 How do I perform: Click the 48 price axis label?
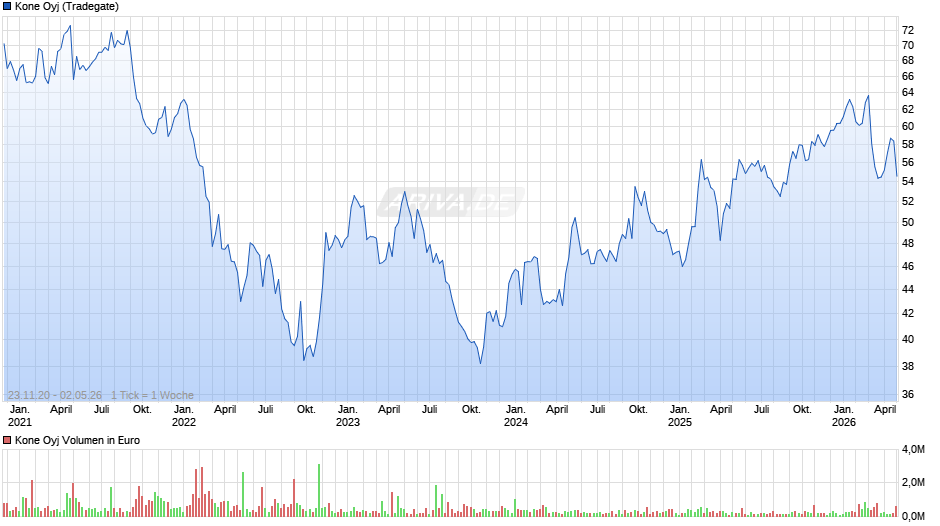pyautogui.click(x=908, y=244)
